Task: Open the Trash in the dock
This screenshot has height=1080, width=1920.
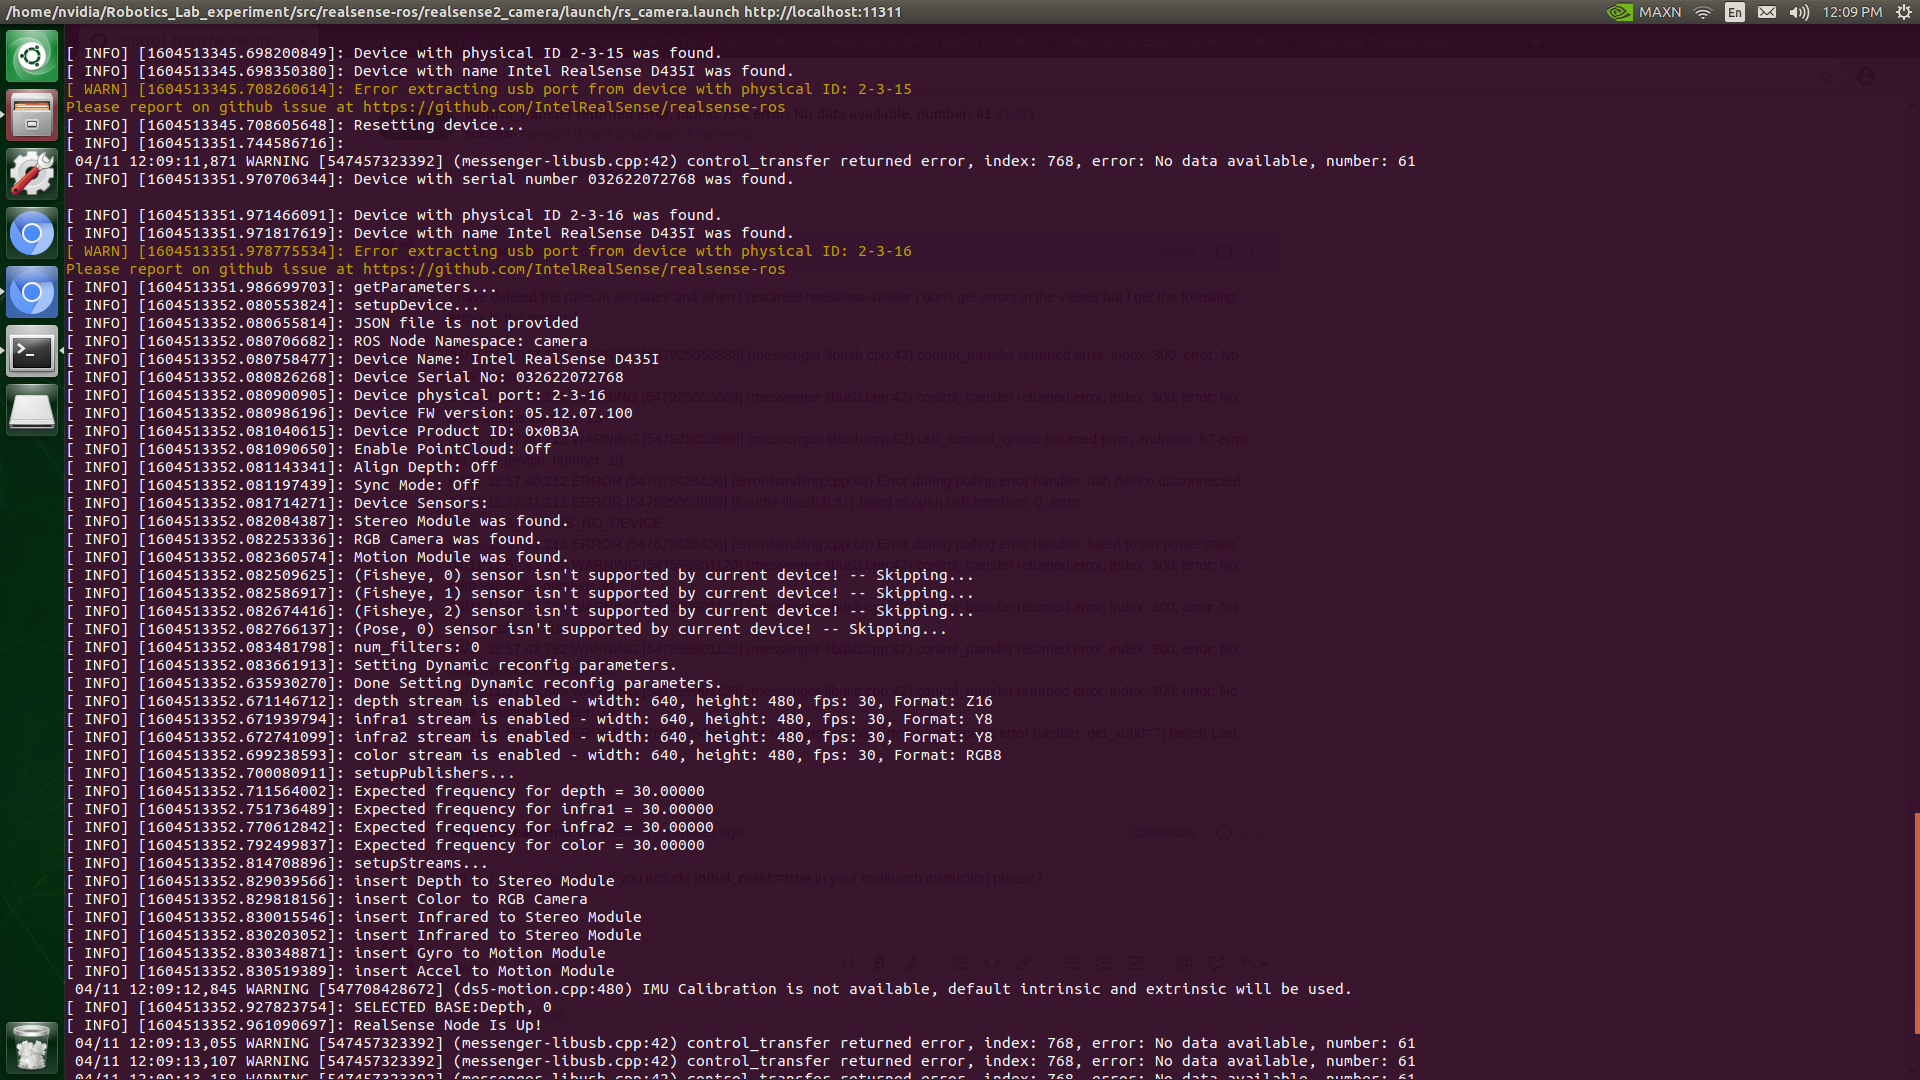Action: tap(32, 1047)
